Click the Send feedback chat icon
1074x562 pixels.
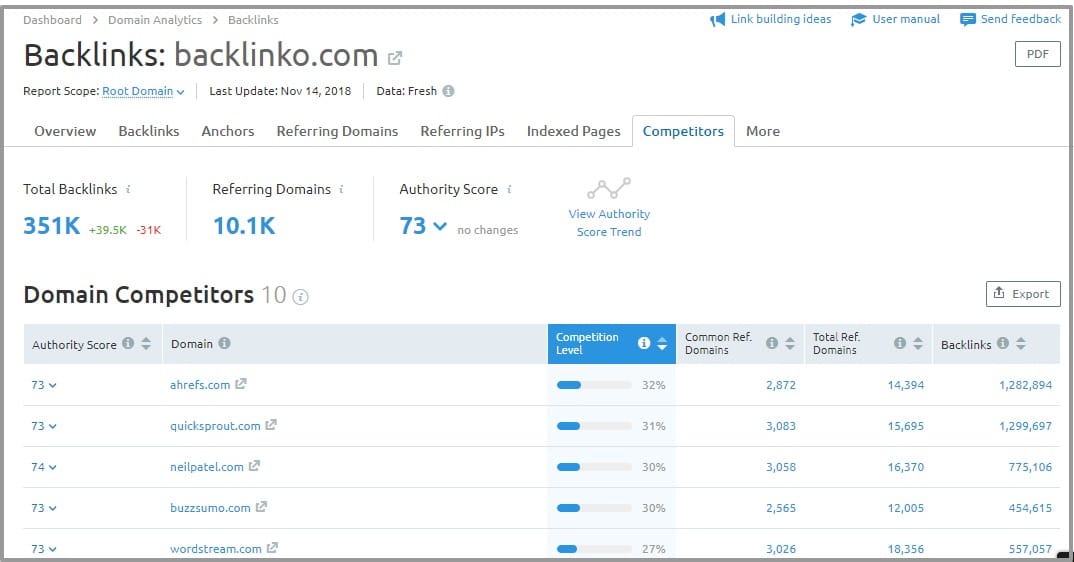point(968,20)
